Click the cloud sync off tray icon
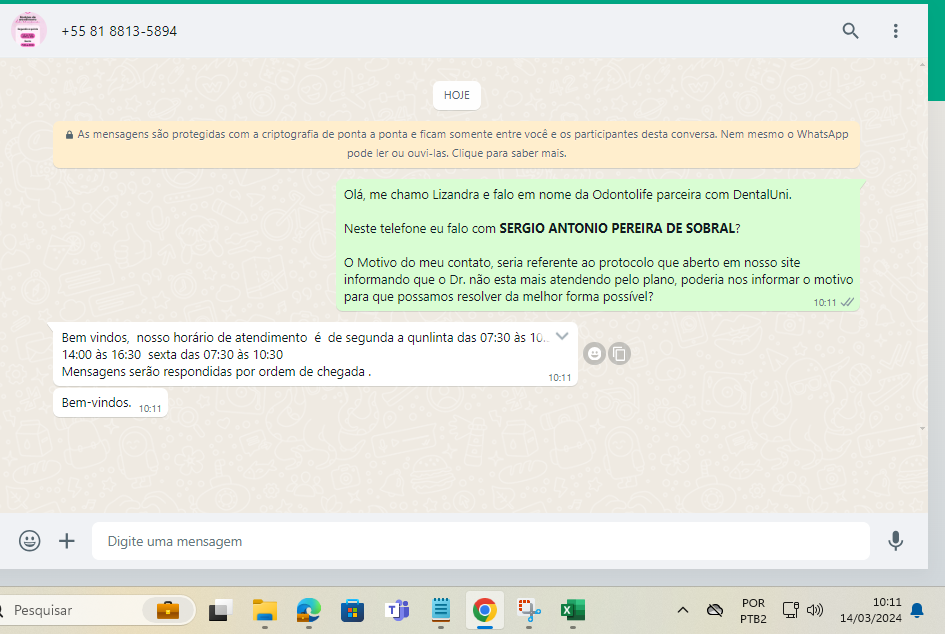The image size is (945, 634). pos(715,610)
